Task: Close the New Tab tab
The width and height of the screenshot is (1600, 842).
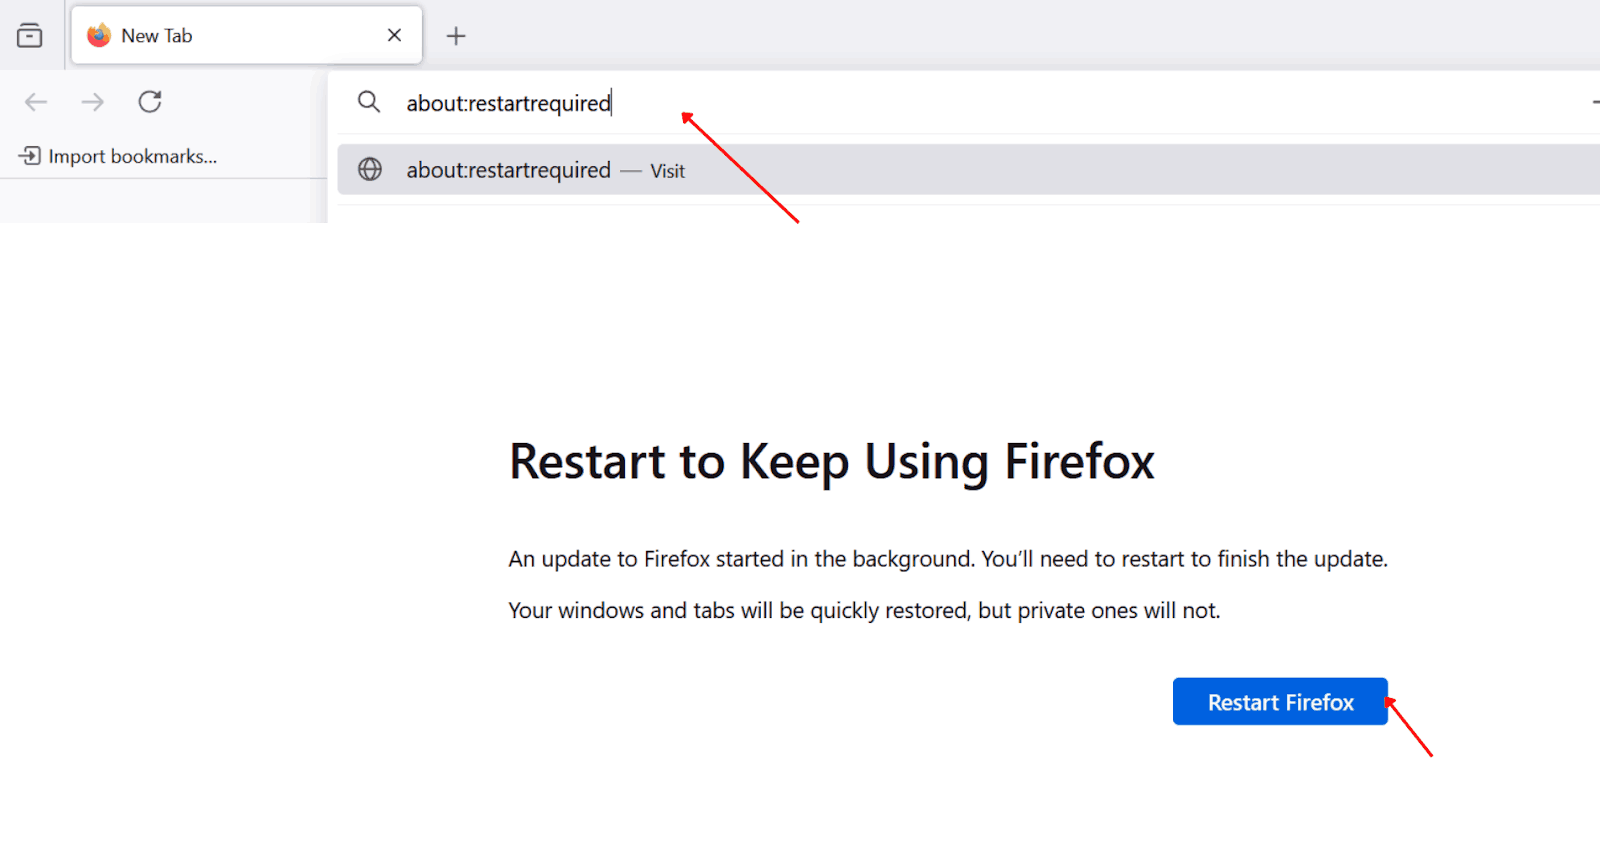Action: point(394,36)
